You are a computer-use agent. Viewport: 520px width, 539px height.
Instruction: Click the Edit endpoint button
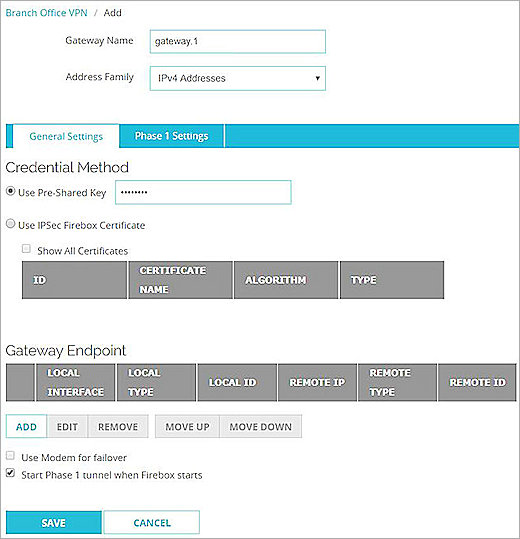point(67,427)
